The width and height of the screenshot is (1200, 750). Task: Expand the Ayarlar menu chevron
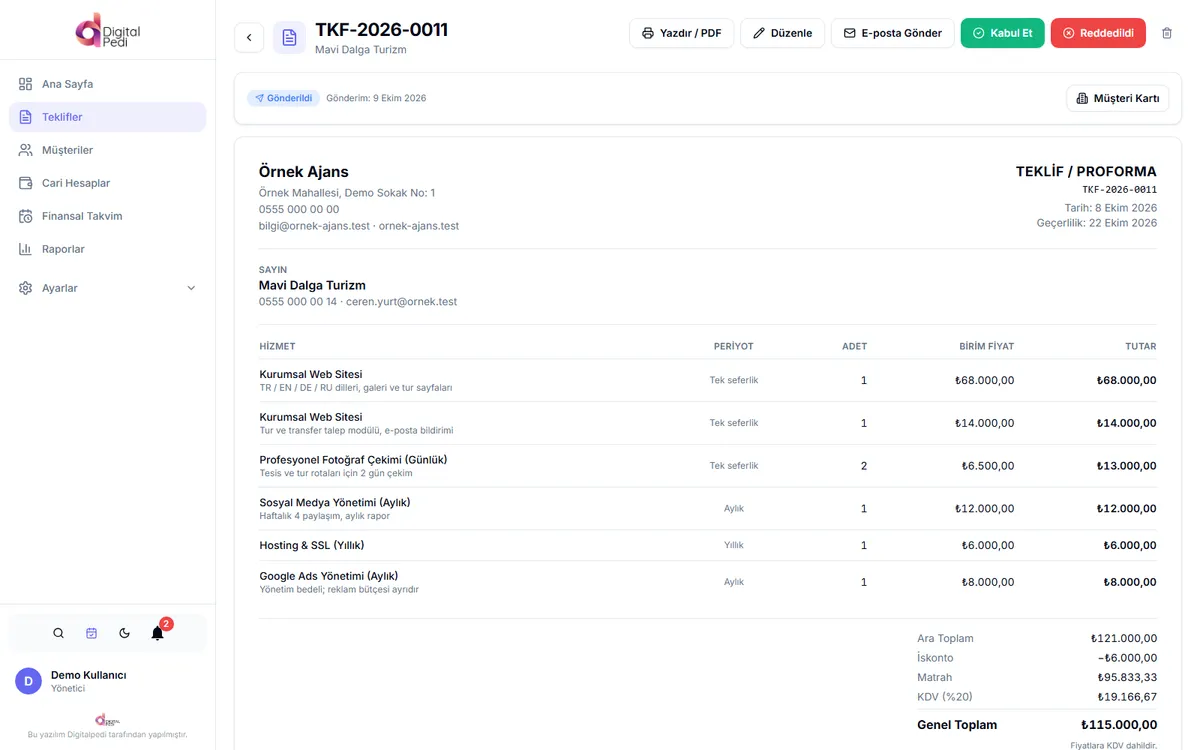pos(191,288)
